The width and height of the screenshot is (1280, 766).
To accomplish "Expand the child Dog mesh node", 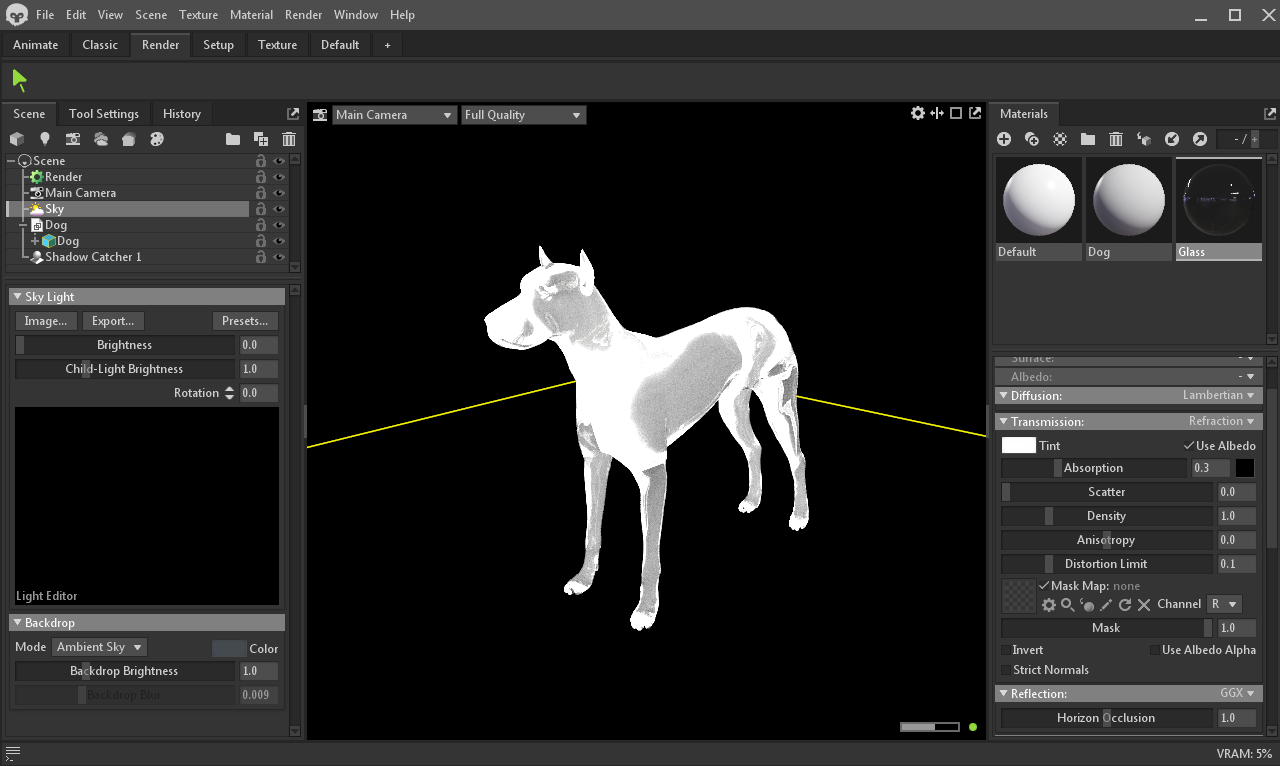I will tap(36, 241).
